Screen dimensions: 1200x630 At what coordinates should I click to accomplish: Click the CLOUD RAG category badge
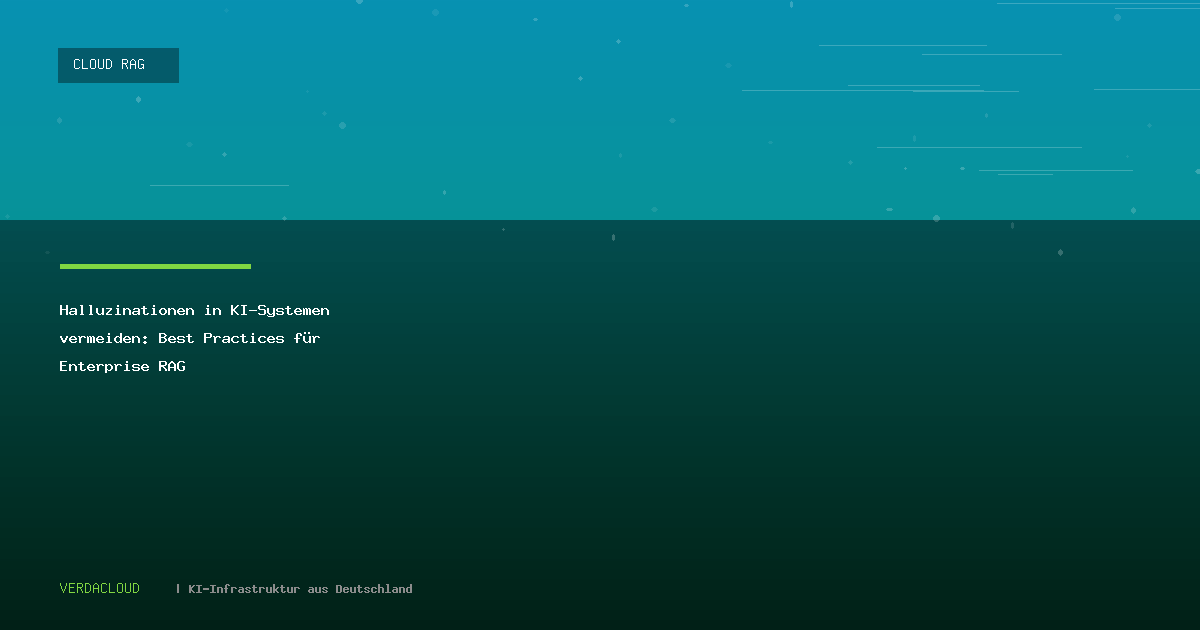pos(118,65)
